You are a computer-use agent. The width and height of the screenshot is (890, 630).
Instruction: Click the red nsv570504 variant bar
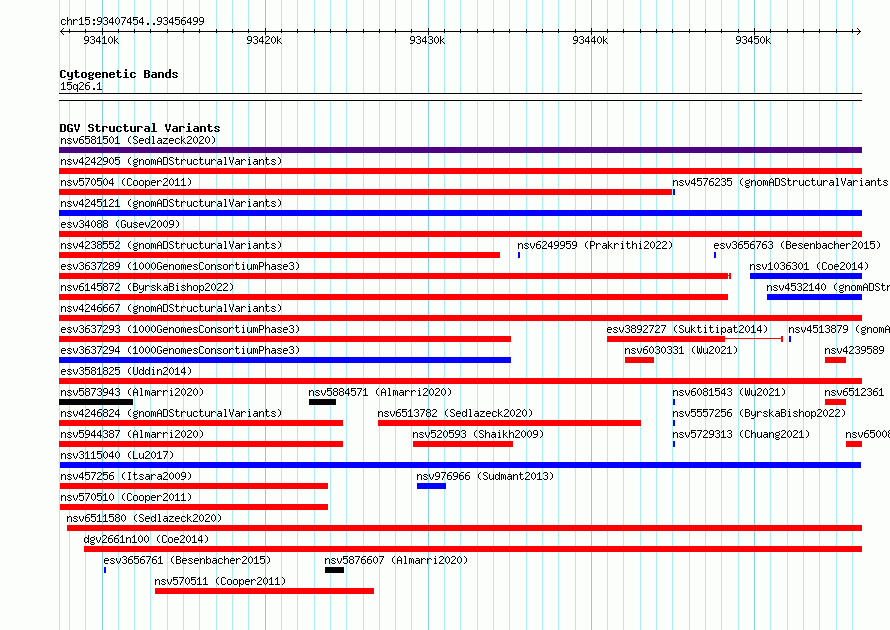pyautogui.click(x=366, y=192)
